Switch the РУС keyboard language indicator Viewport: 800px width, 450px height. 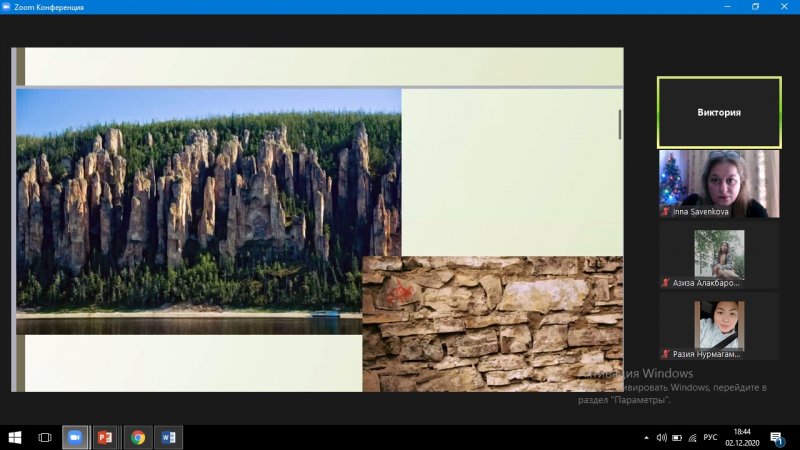click(x=711, y=437)
